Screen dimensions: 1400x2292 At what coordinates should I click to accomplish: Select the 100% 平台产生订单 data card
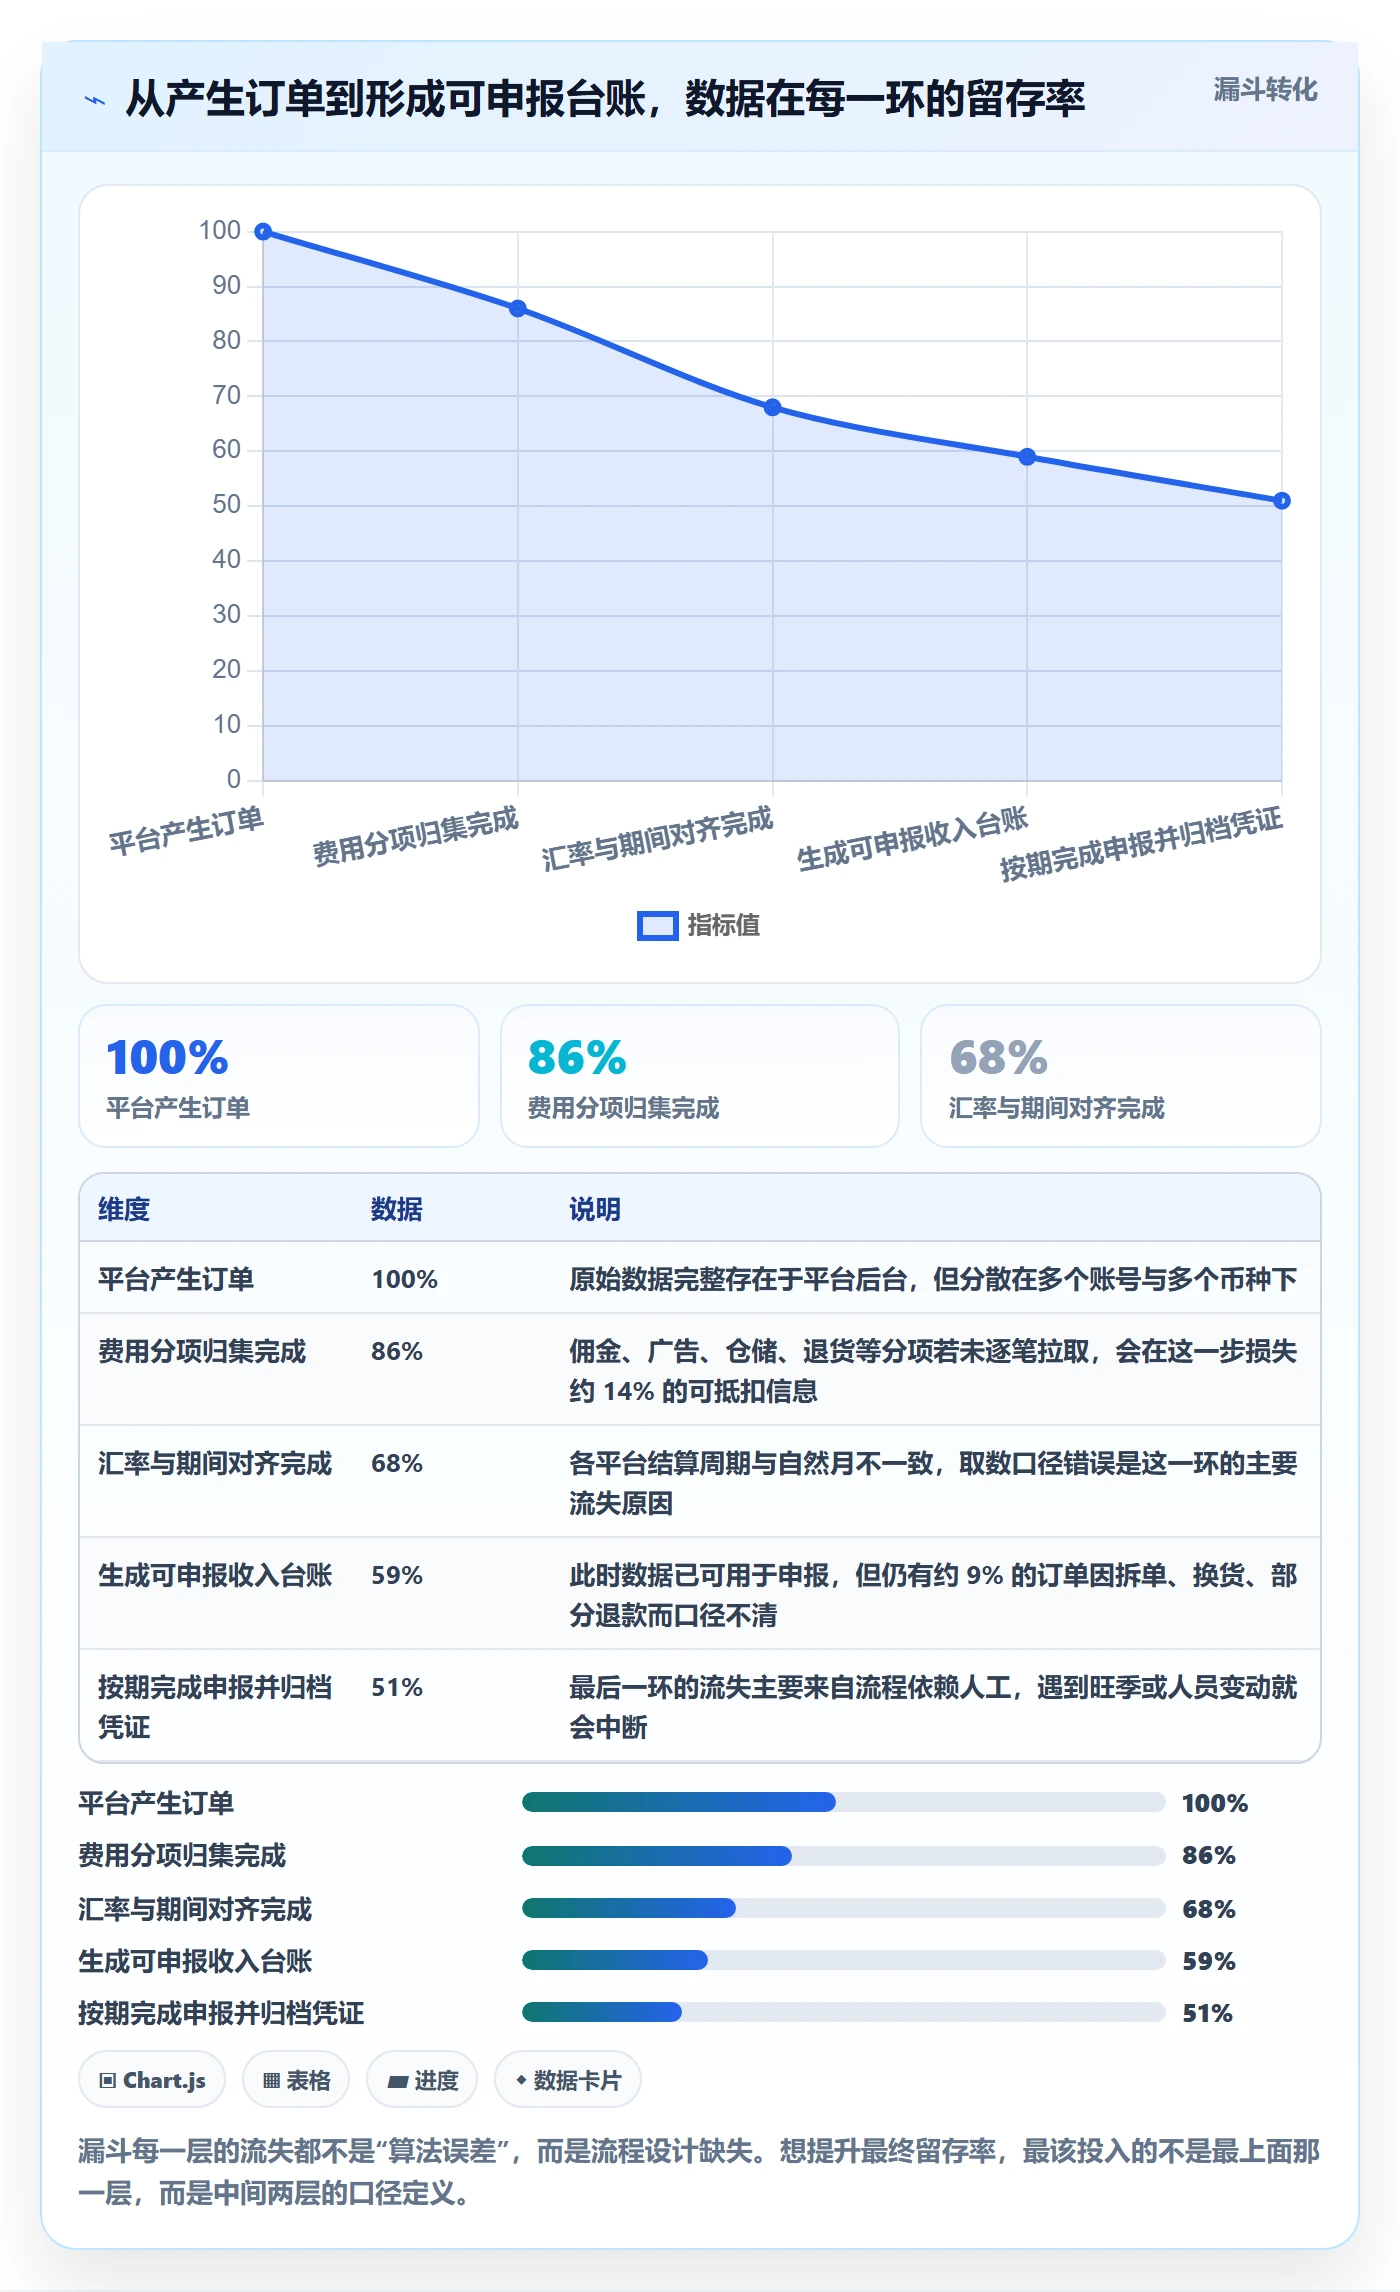click(279, 1076)
